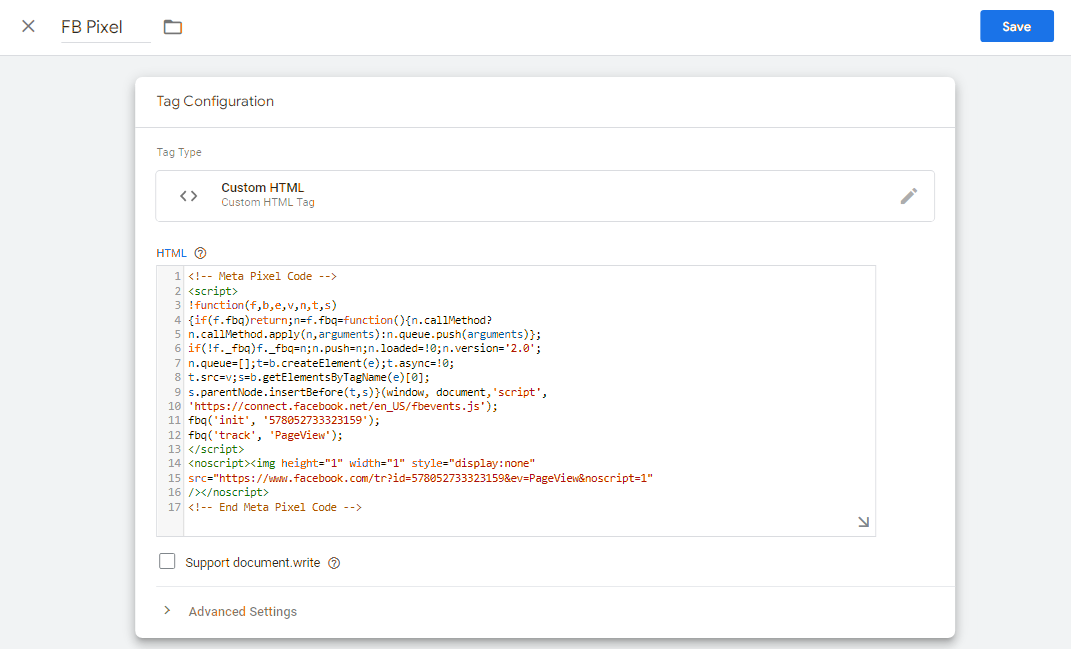Click the Tag Configuration heading
The width and height of the screenshot is (1071, 649).
[215, 101]
